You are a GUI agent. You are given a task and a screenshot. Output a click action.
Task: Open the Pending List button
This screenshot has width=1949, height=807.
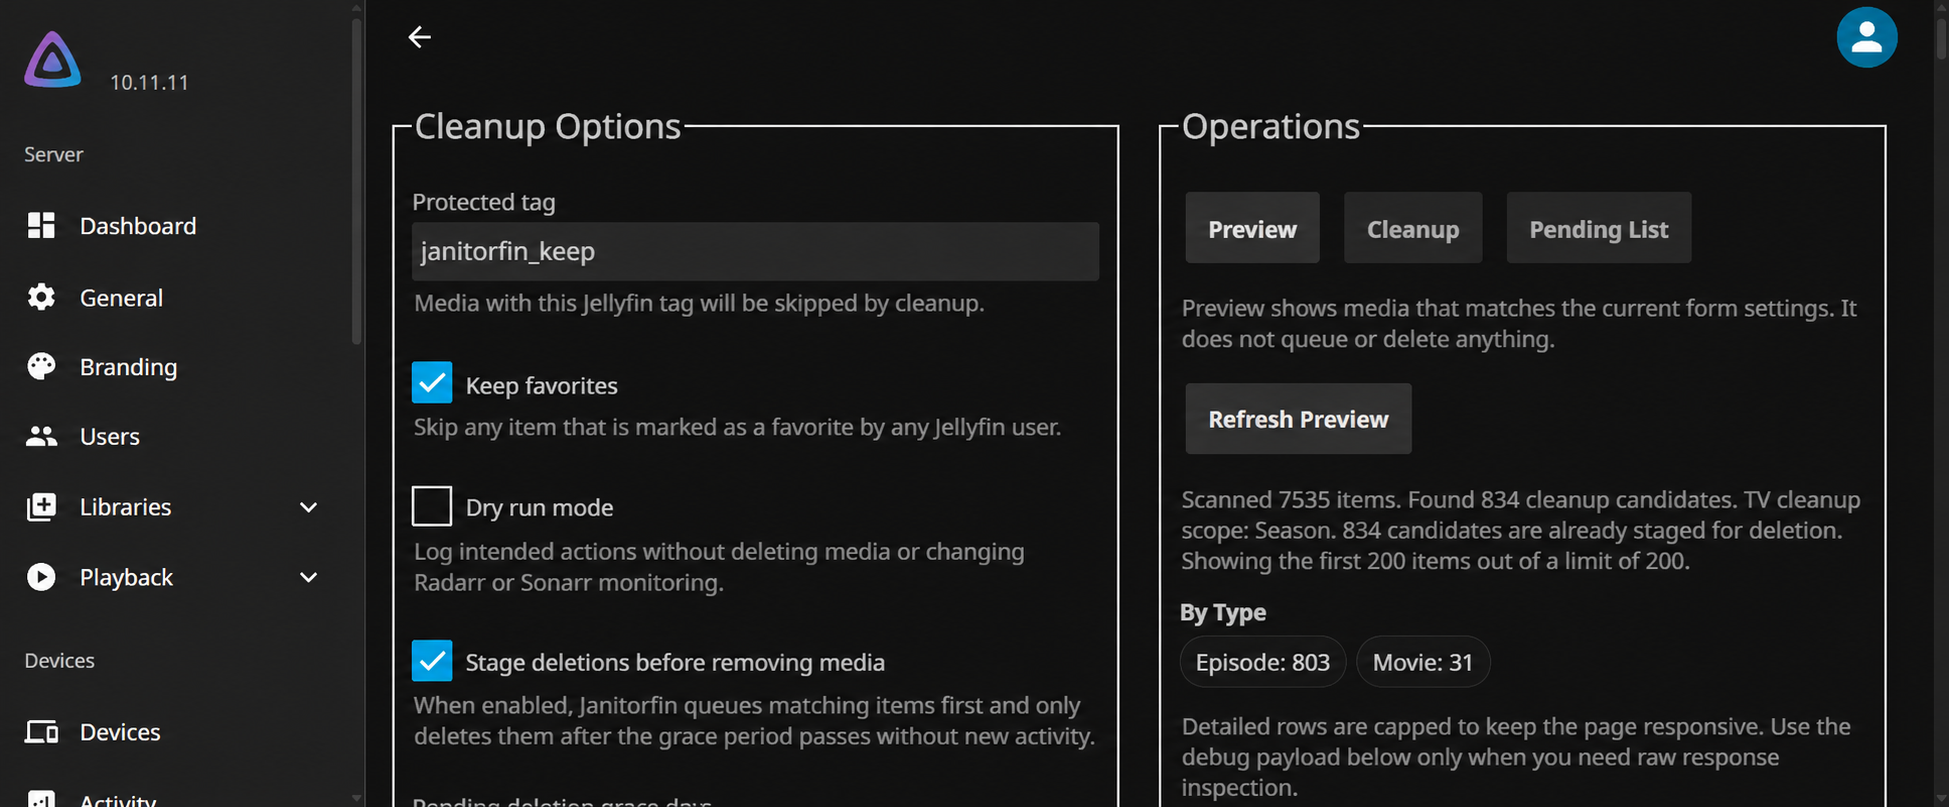click(1598, 228)
